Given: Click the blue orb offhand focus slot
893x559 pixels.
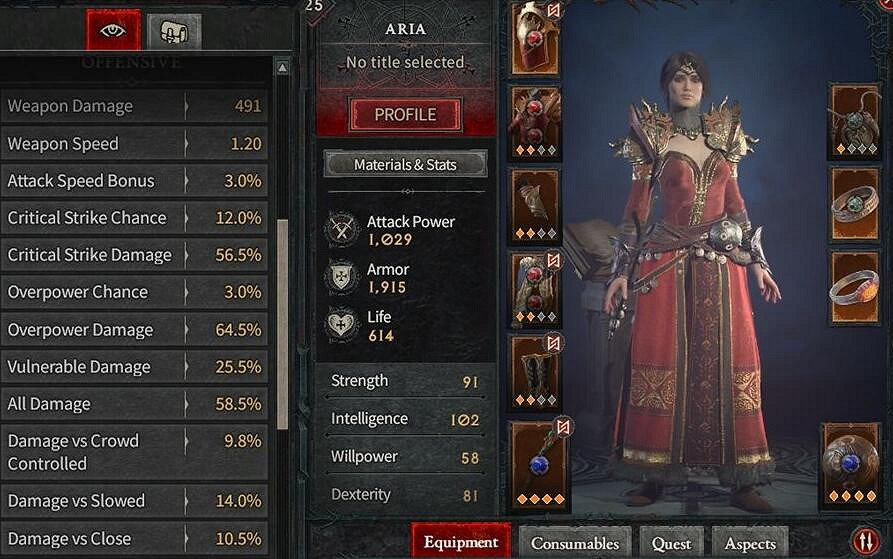Looking at the screenshot, I should 850,465.
